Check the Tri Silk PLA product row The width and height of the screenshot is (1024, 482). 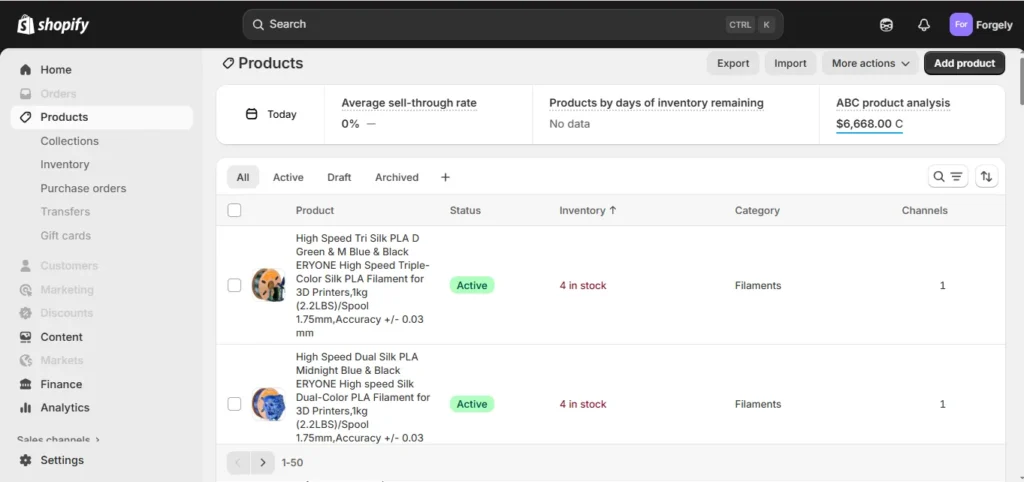point(234,285)
